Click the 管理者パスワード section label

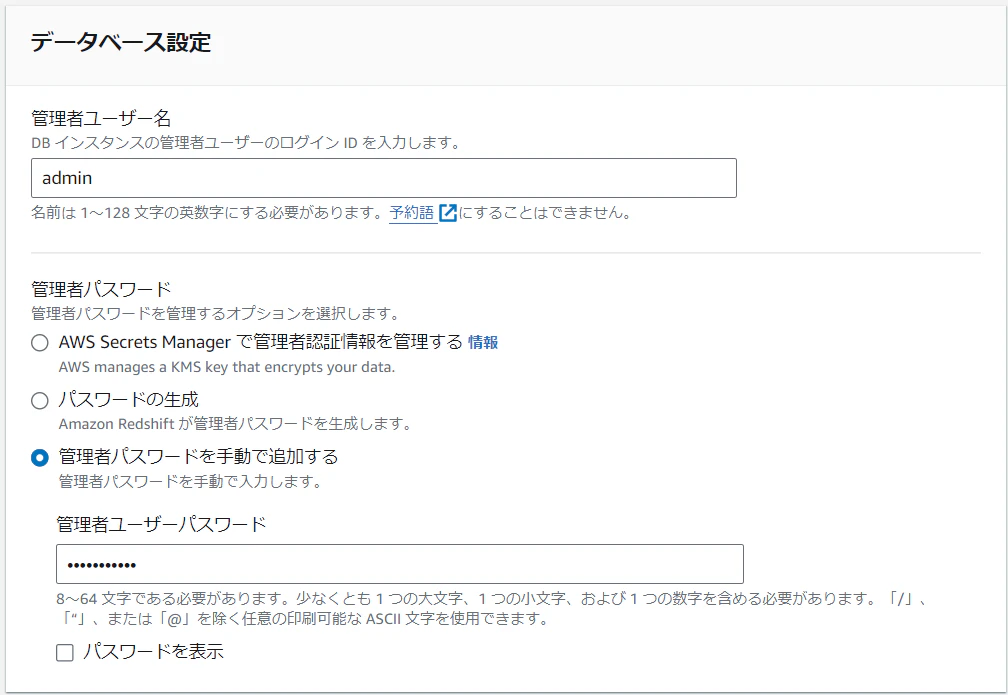point(101,289)
